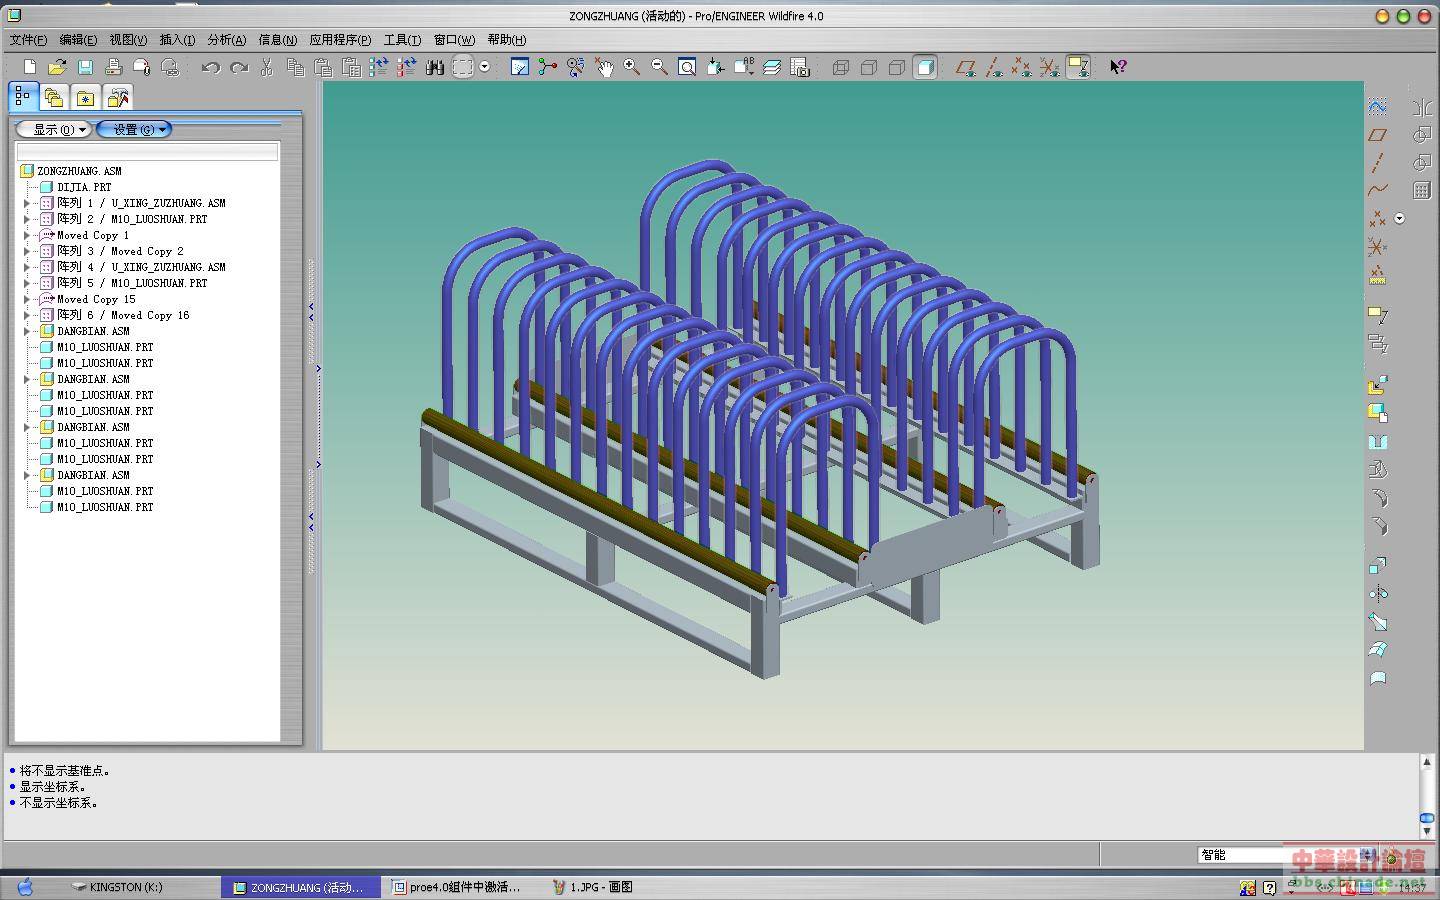Expand 阵列 6 / Moved Copy 16 node

[27, 315]
